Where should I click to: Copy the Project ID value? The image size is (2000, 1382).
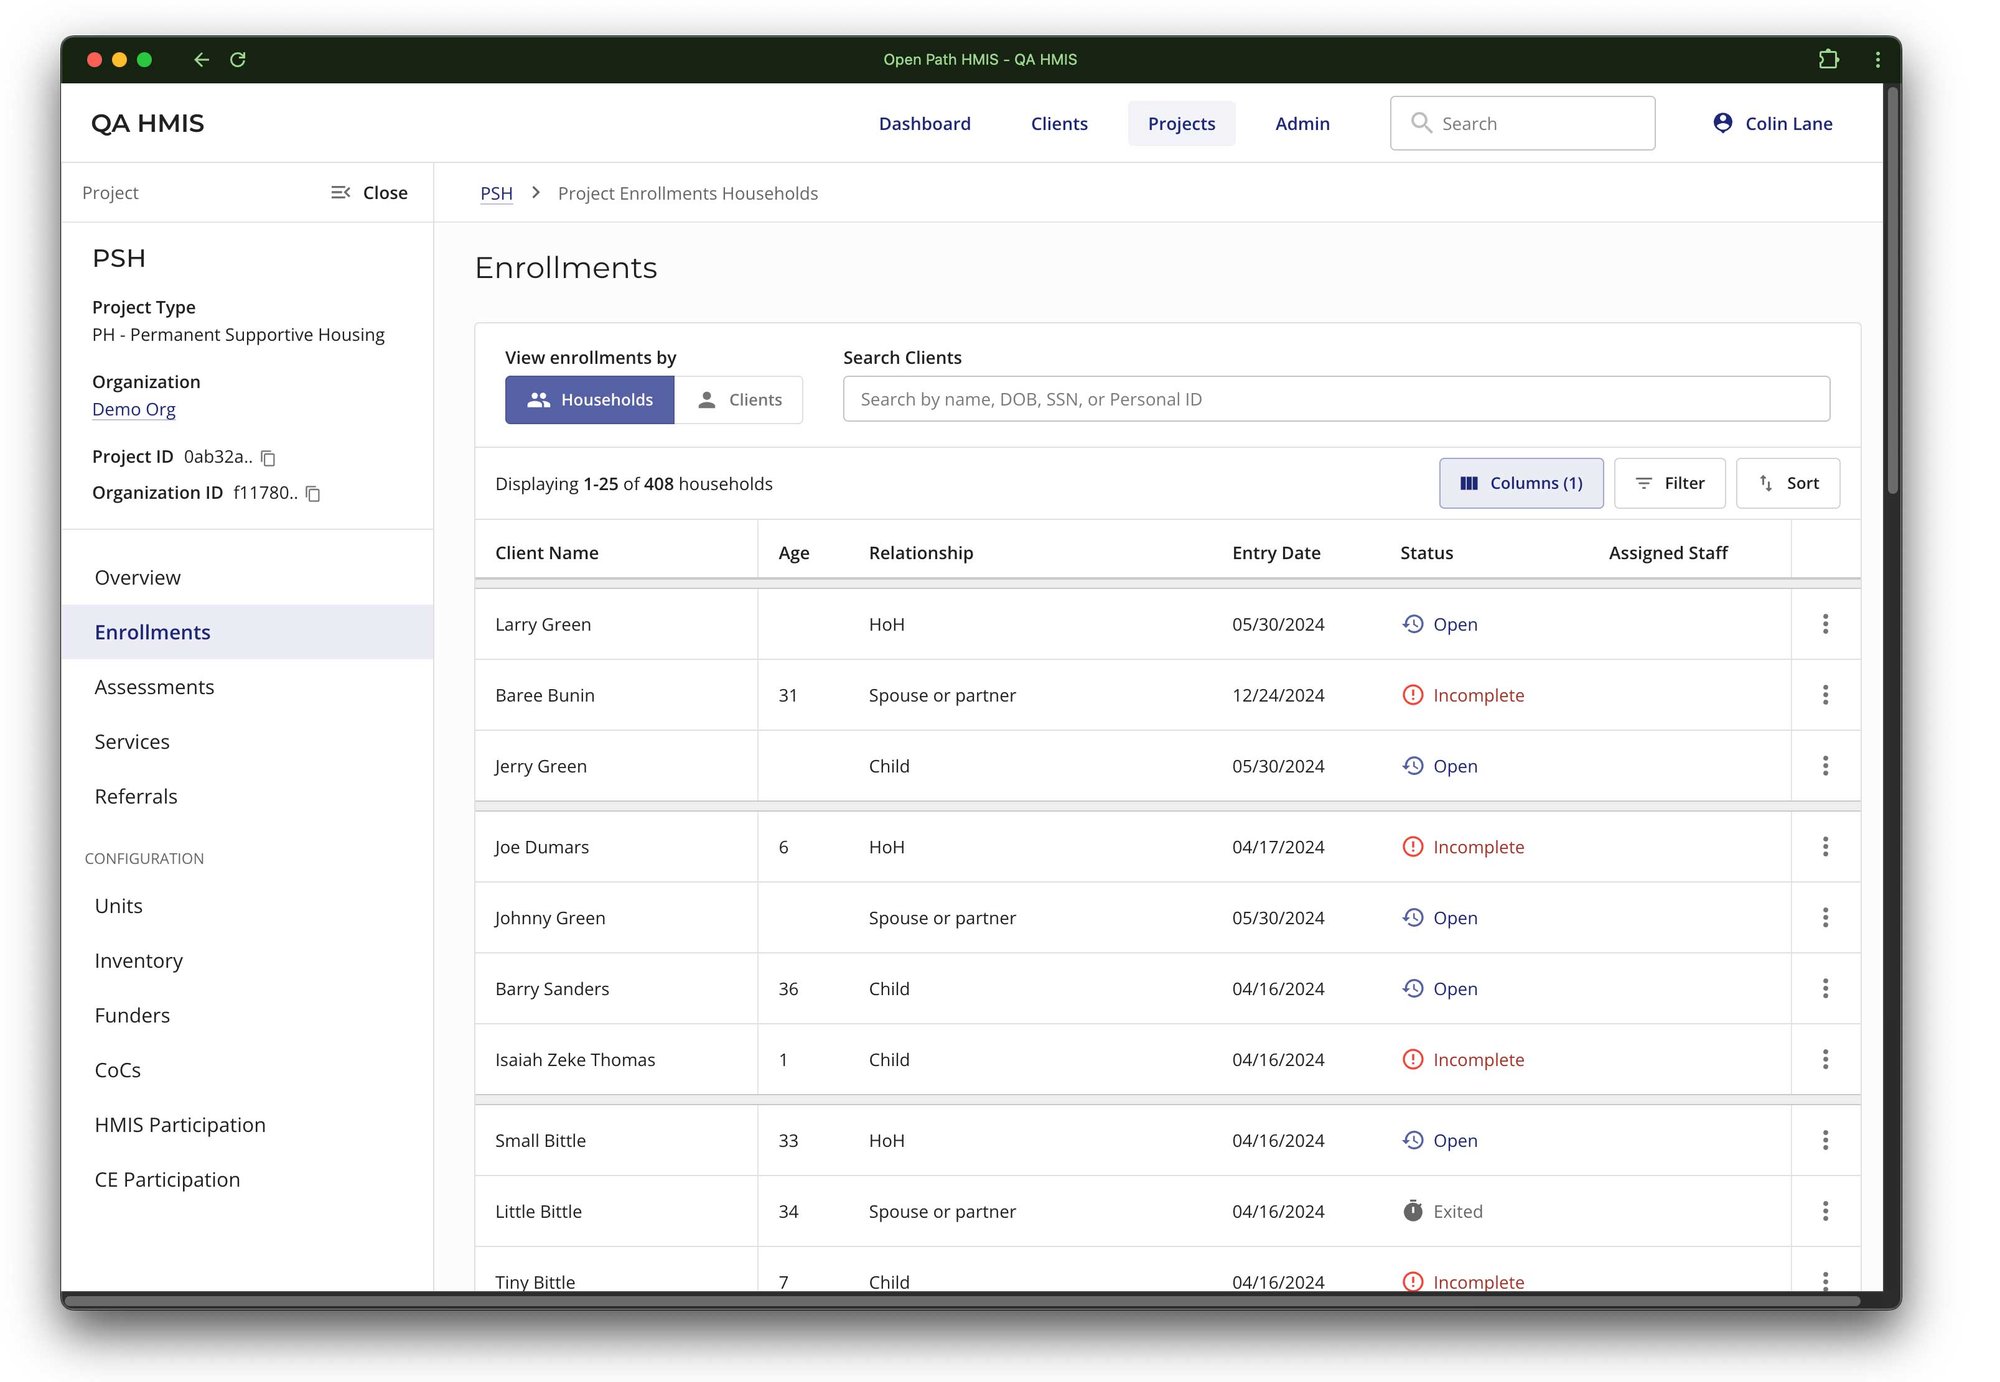tap(266, 457)
